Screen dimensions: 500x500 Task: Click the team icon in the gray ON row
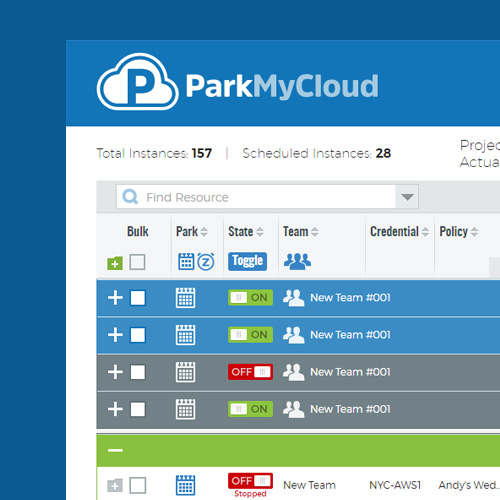(293, 409)
